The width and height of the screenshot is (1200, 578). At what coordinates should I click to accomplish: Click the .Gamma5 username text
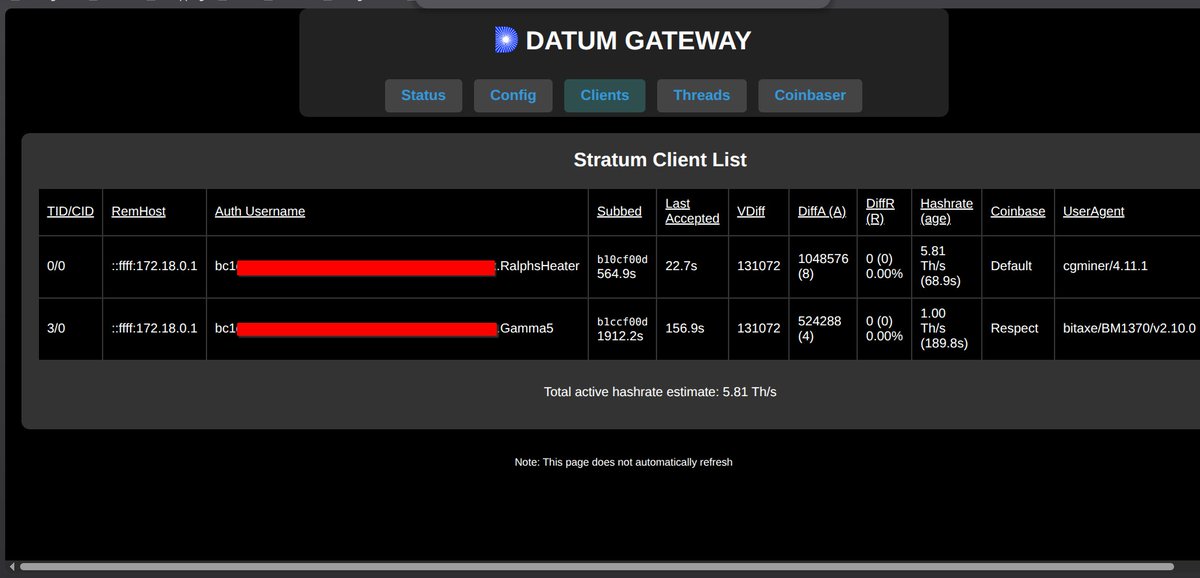coord(526,328)
